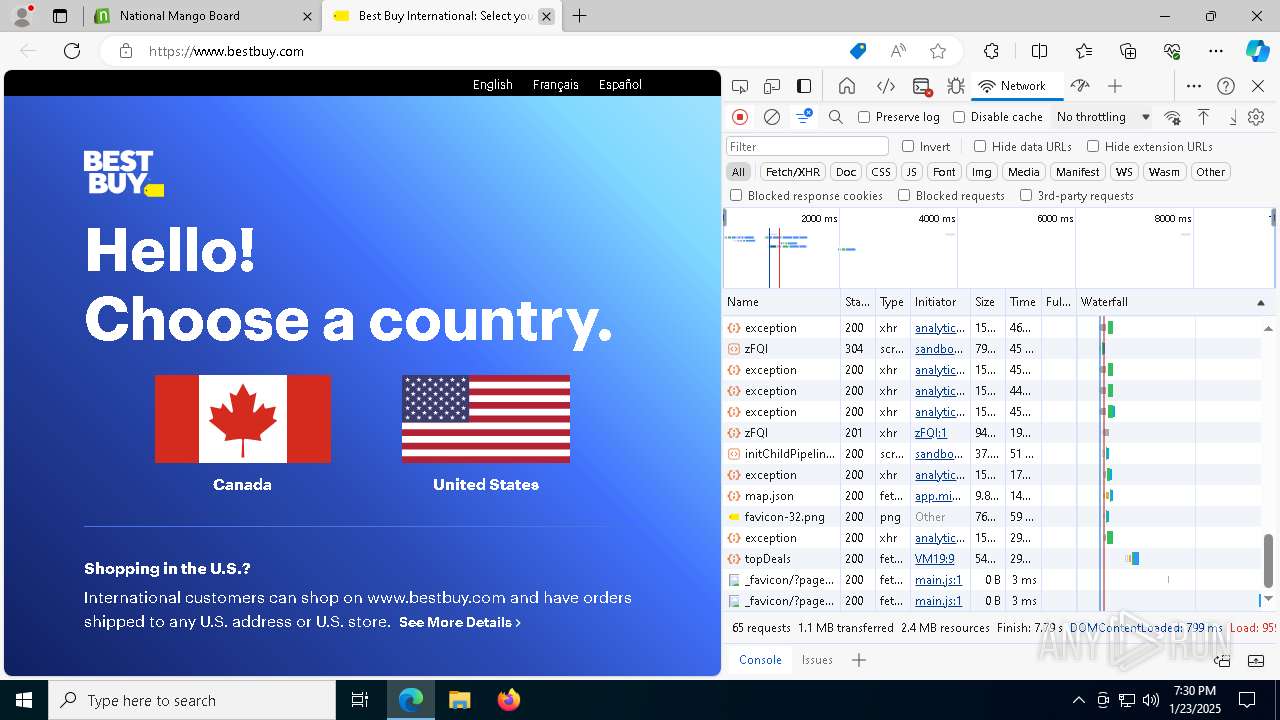1280x720 pixels.
Task: Add more tools with the plus icon
Action: coord(1115,86)
